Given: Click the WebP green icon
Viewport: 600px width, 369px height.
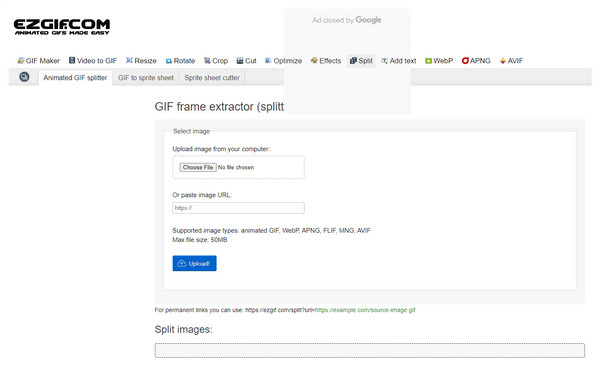Looking at the screenshot, I should (x=429, y=61).
